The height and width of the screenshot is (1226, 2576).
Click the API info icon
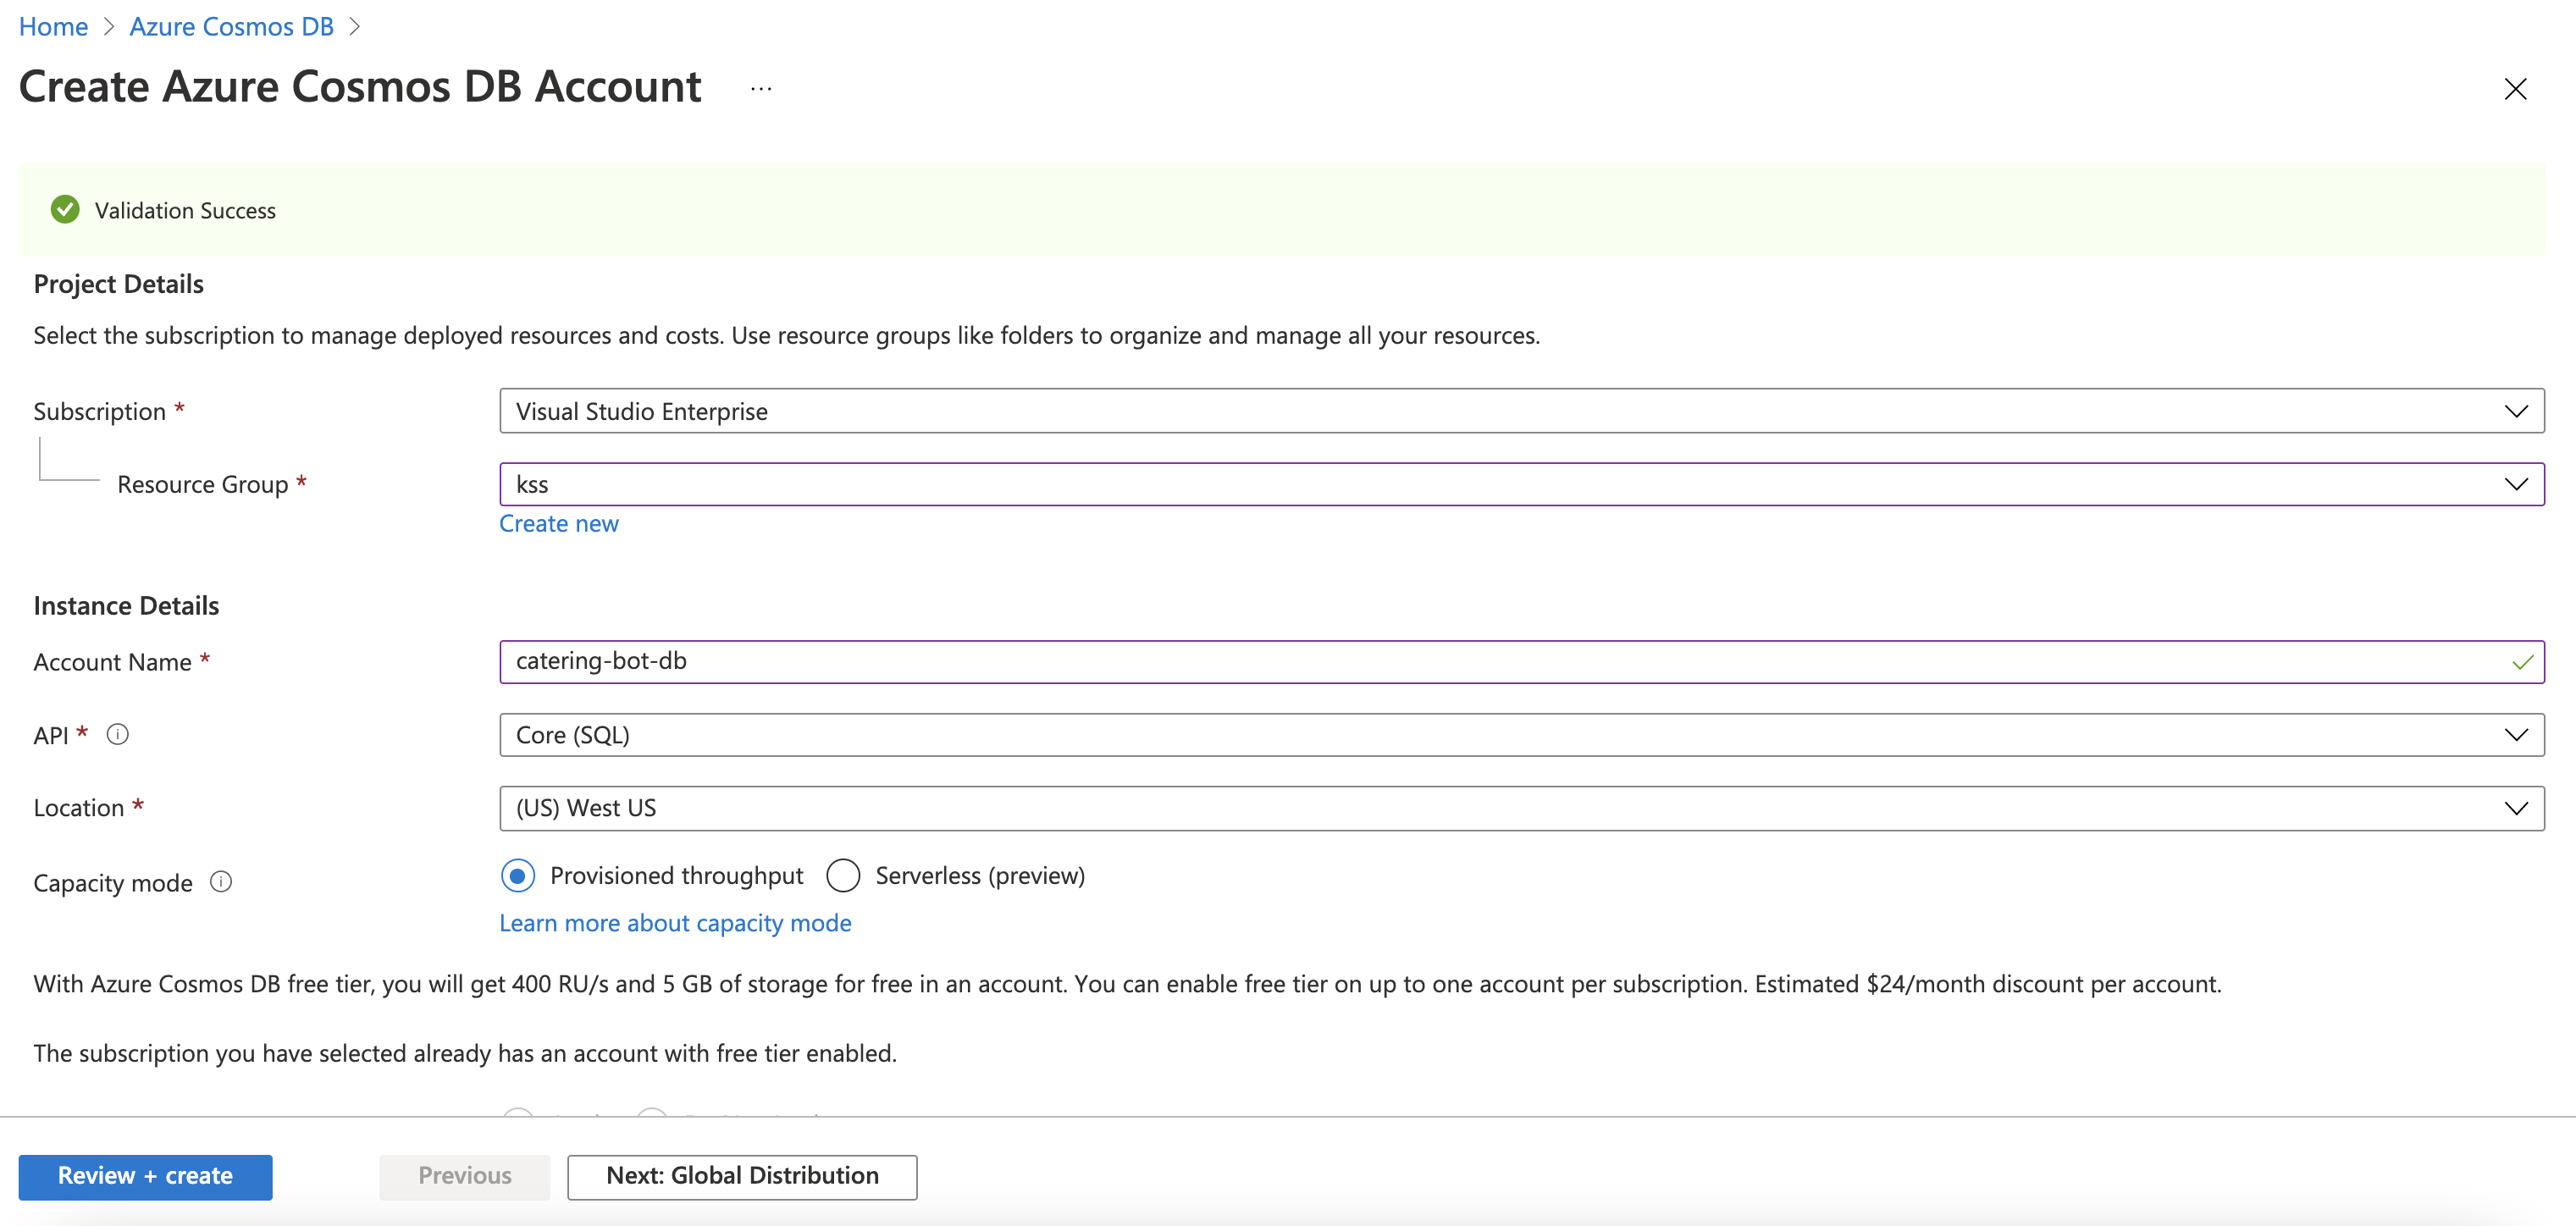point(118,735)
